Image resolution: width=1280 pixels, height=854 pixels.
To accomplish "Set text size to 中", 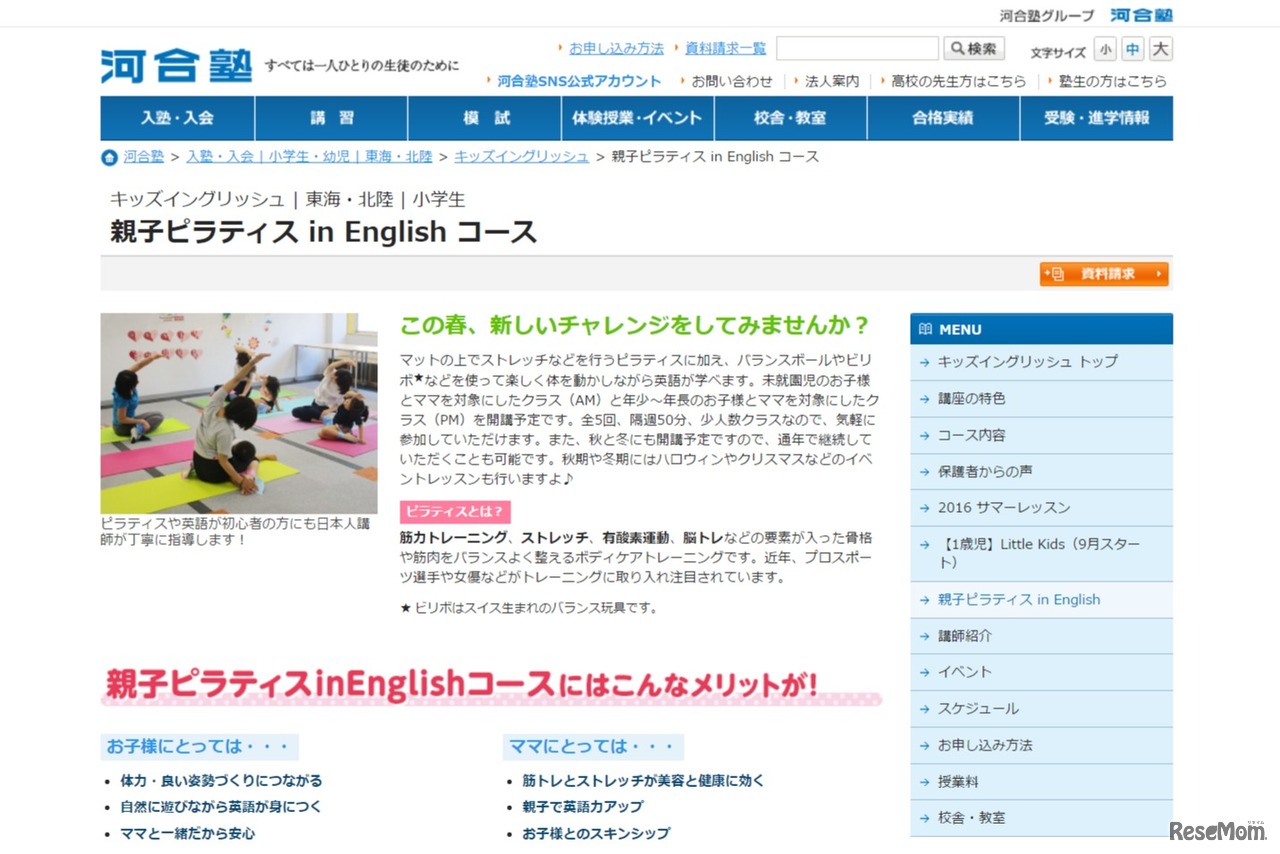I will 1132,49.
